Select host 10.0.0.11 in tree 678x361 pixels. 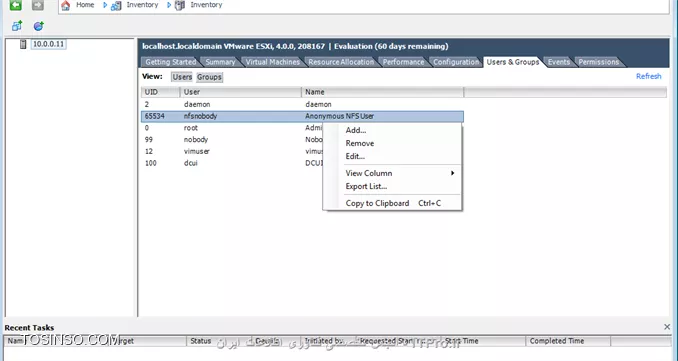point(48,44)
